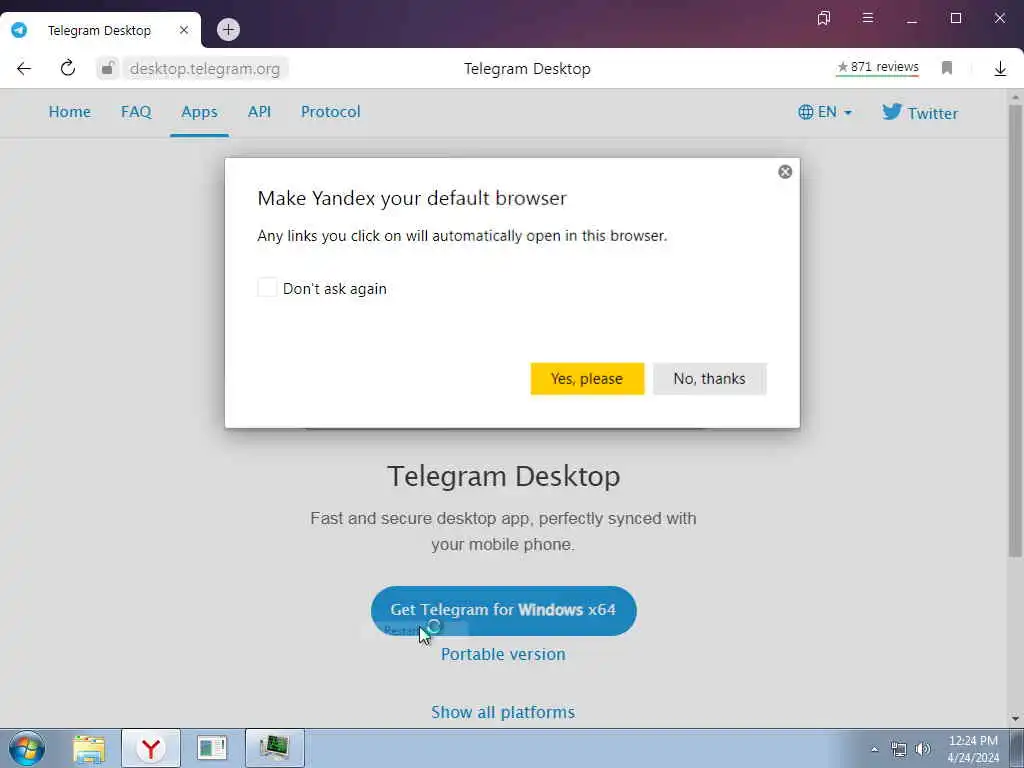This screenshot has width=1024, height=768.
Task: Click the Twitter bird icon
Action: point(891,112)
